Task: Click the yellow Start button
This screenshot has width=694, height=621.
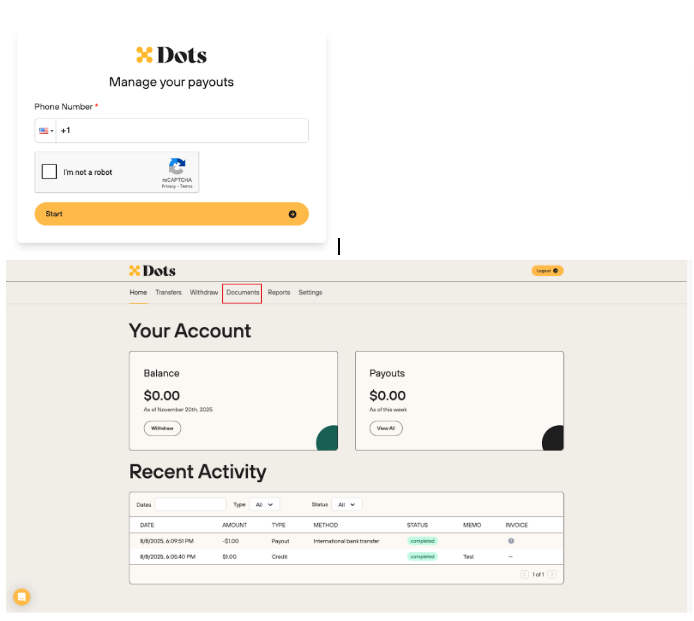Action: point(171,214)
